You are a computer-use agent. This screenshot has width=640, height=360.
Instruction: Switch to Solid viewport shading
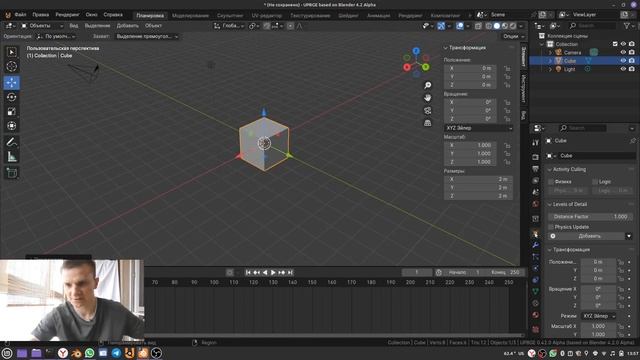[497, 26]
